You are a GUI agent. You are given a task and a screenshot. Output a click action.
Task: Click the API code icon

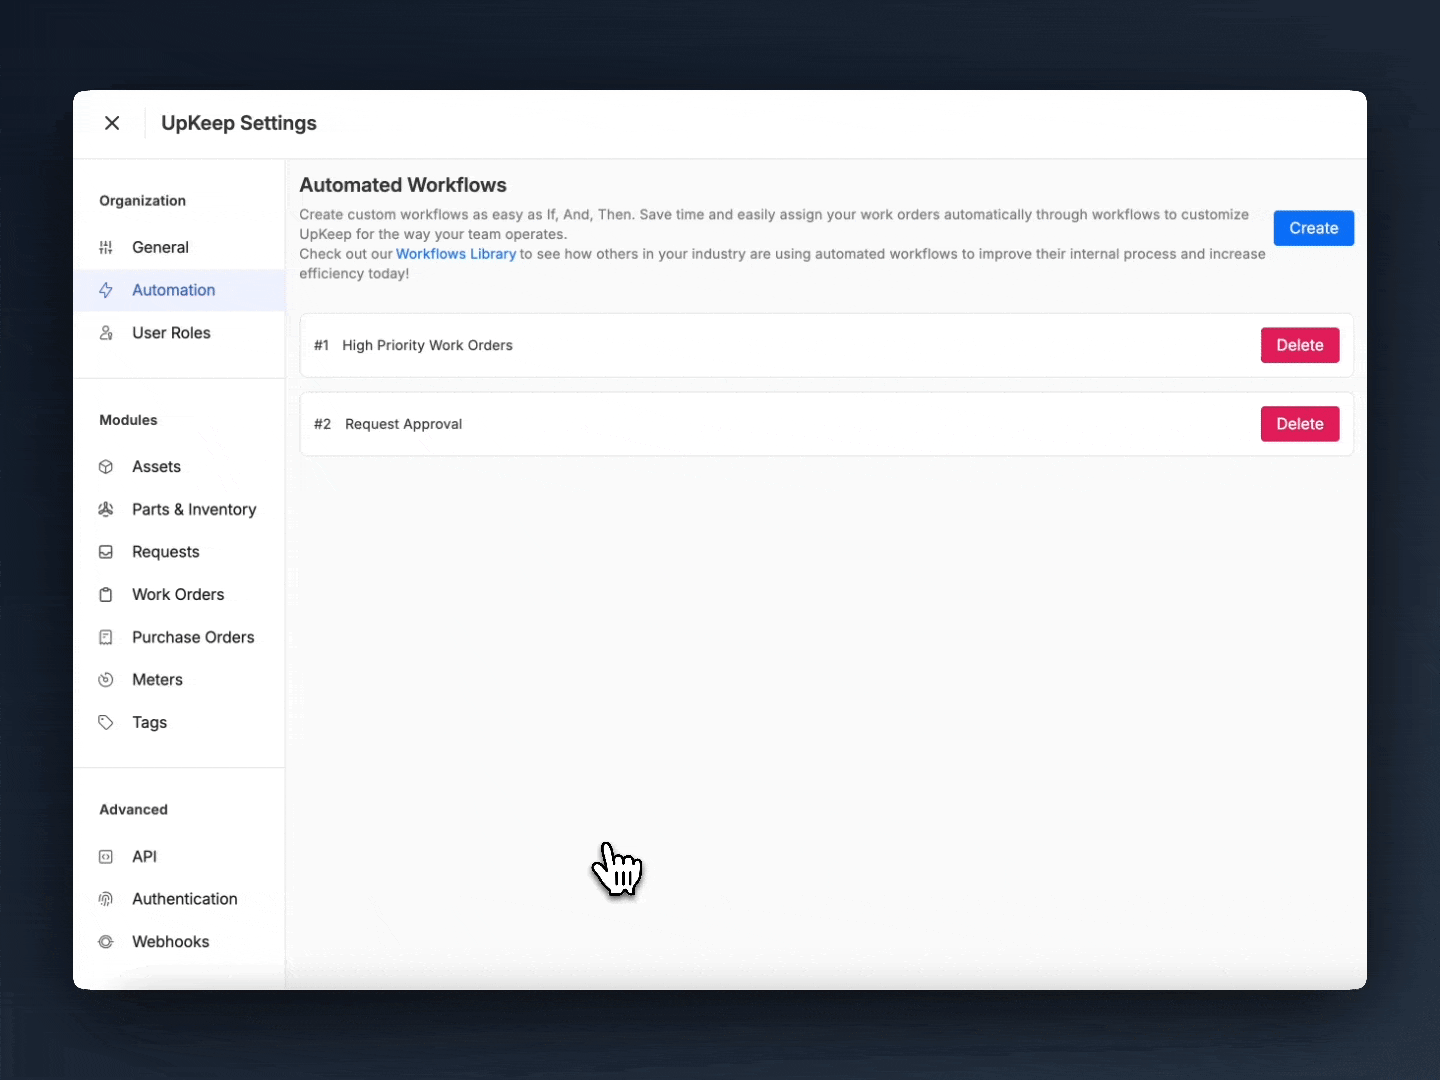coord(106,857)
